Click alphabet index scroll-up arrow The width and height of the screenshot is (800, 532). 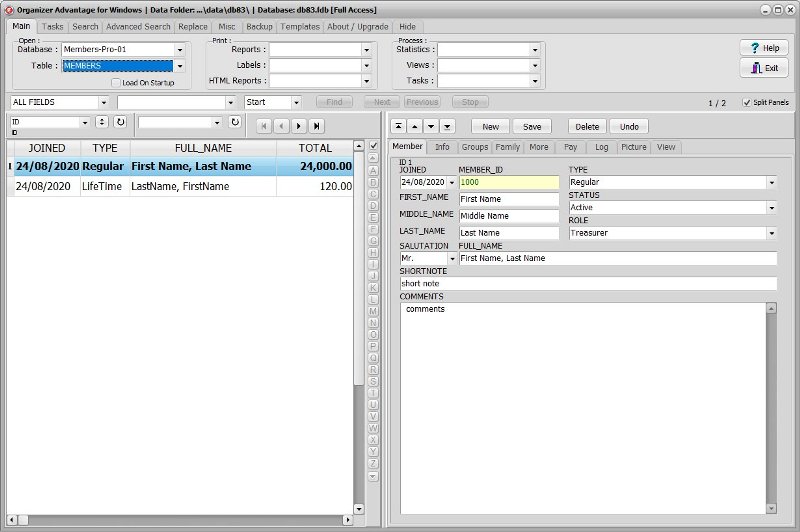click(x=373, y=158)
